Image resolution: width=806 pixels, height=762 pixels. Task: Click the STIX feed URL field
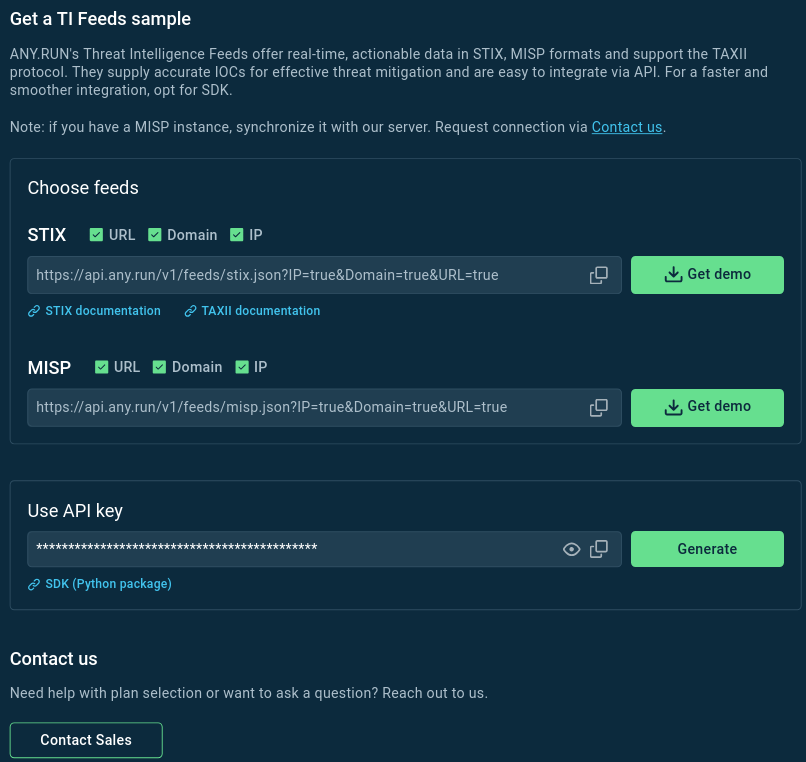point(300,275)
